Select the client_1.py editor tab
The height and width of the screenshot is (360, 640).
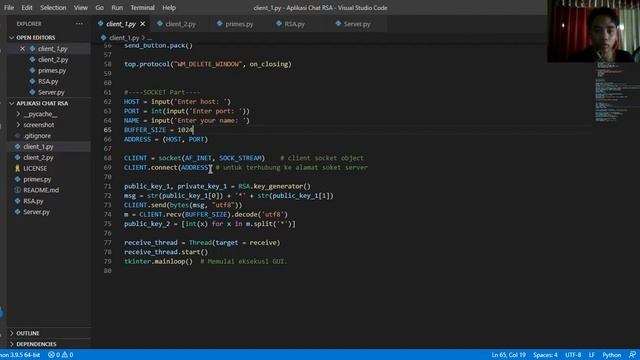pyautogui.click(x=120, y=24)
